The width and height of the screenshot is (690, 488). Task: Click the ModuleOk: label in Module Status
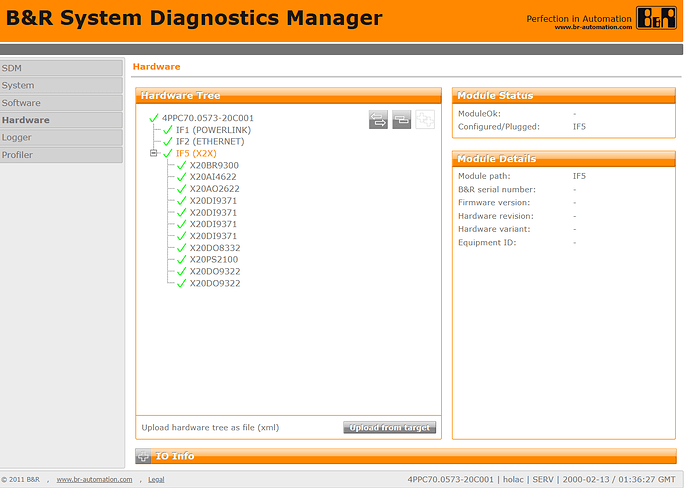479,114
